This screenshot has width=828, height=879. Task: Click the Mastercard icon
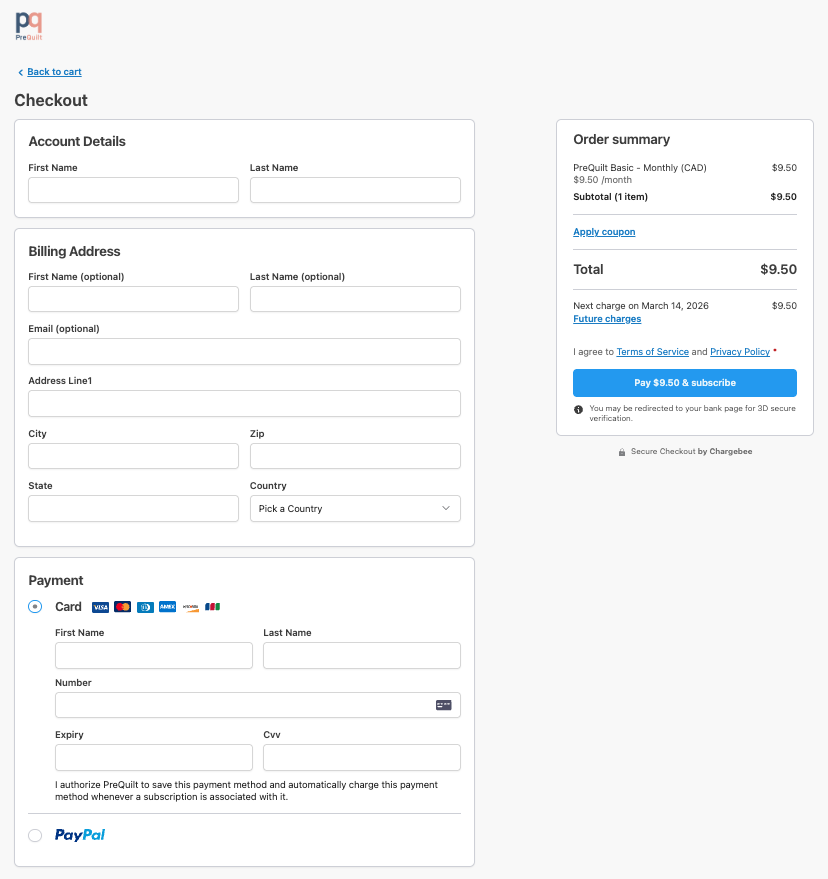123,607
